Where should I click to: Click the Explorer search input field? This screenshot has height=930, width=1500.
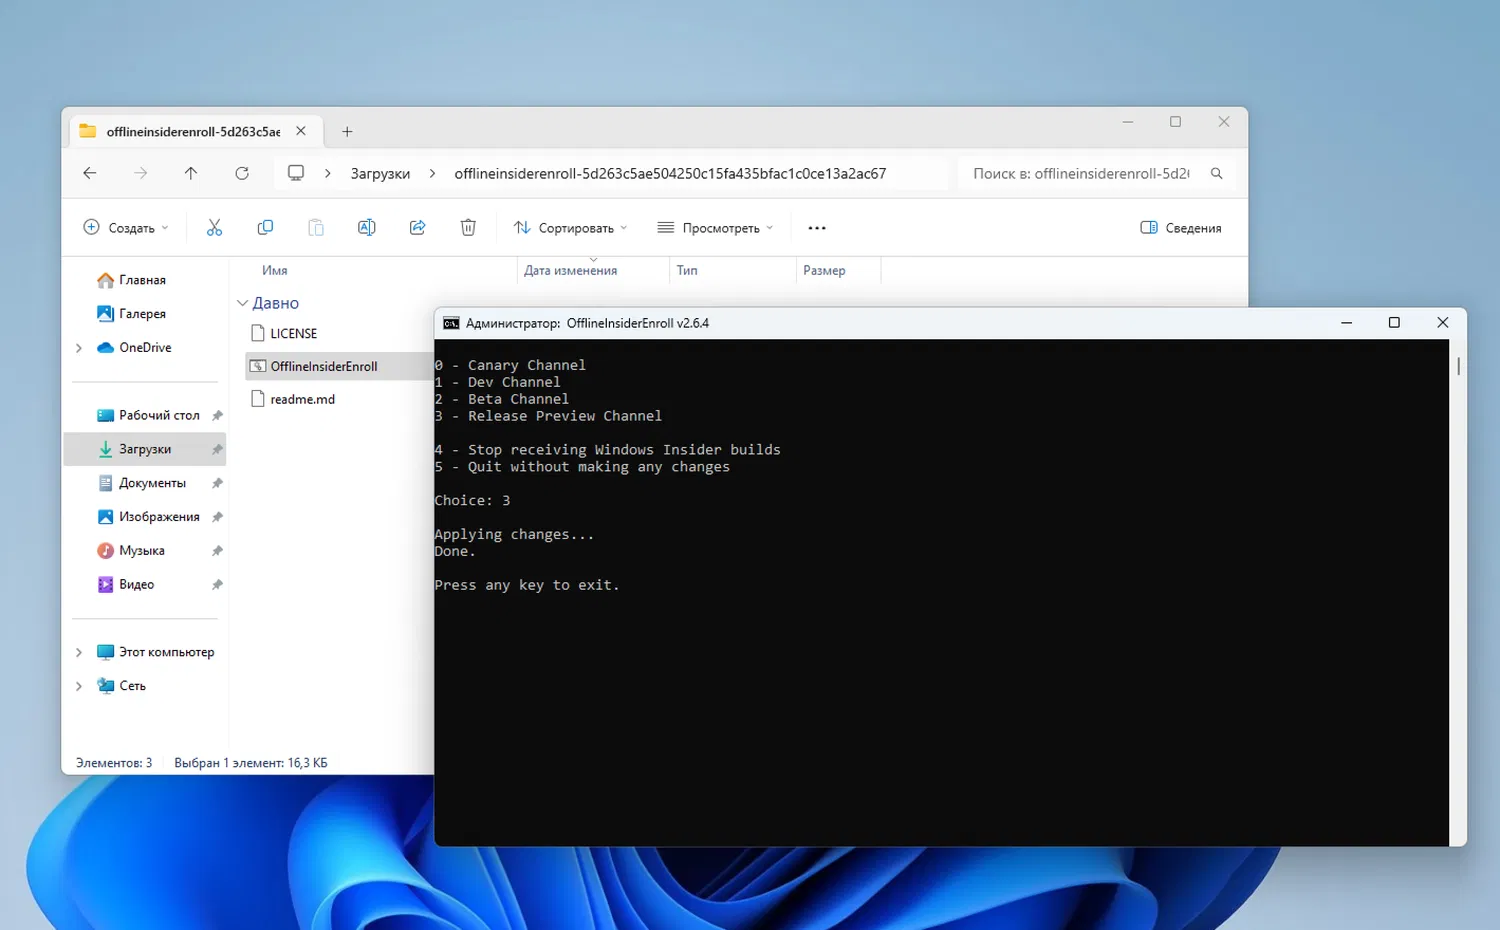1095,173
